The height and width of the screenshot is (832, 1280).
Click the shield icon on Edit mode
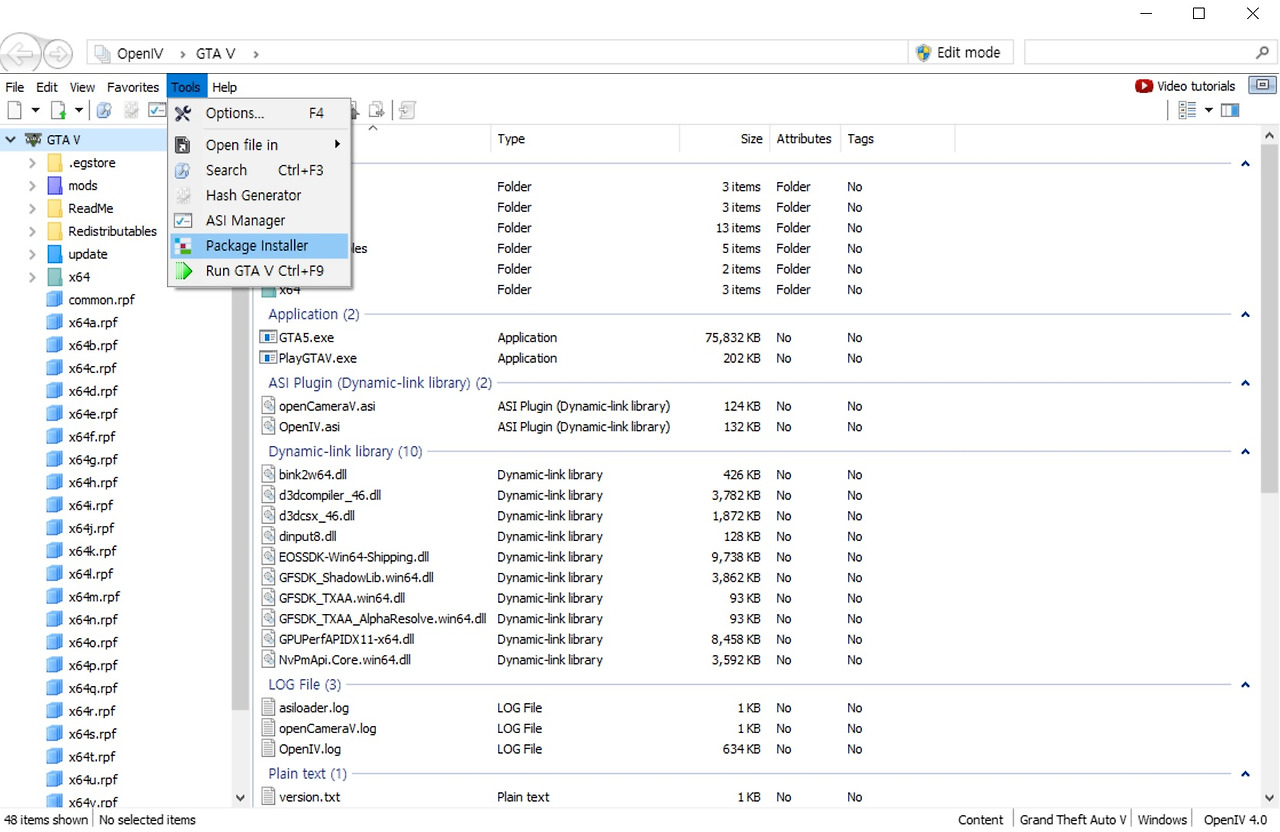923,52
